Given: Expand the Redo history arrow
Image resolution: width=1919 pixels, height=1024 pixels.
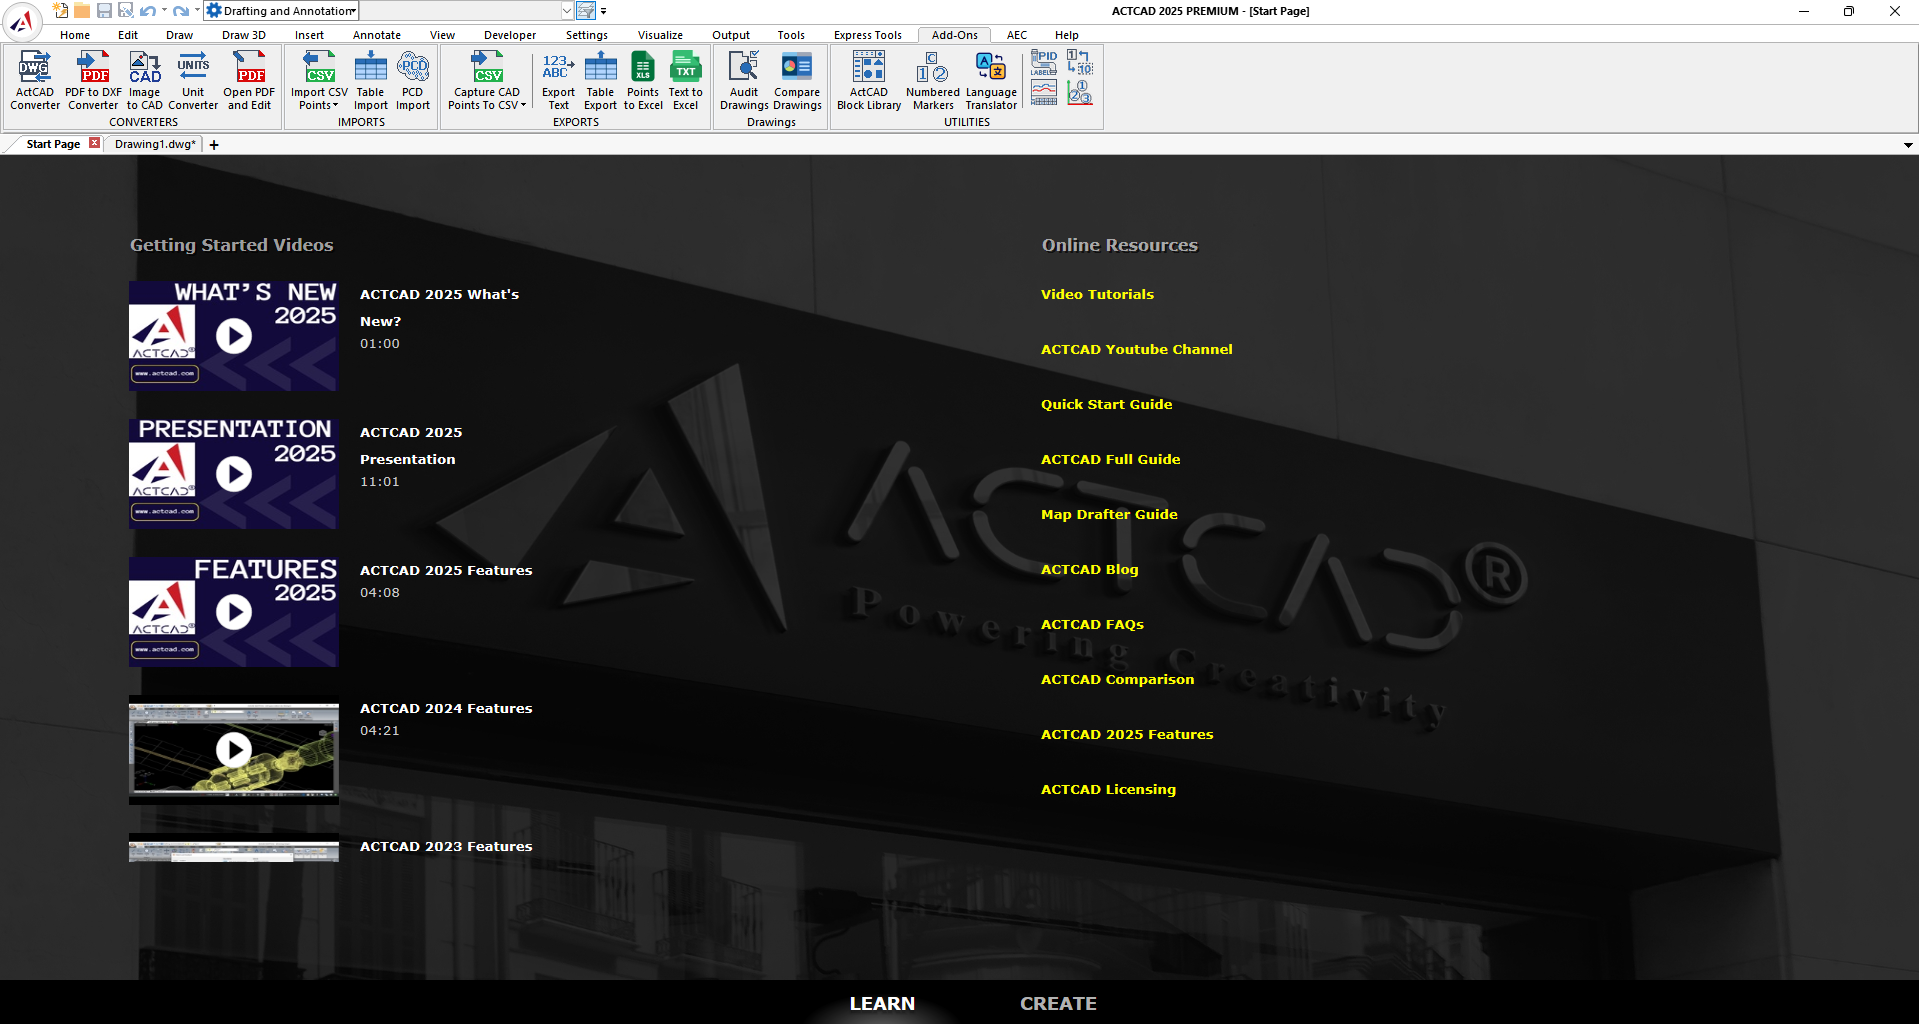Looking at the screenshot, I should click(x=197, y=11).
